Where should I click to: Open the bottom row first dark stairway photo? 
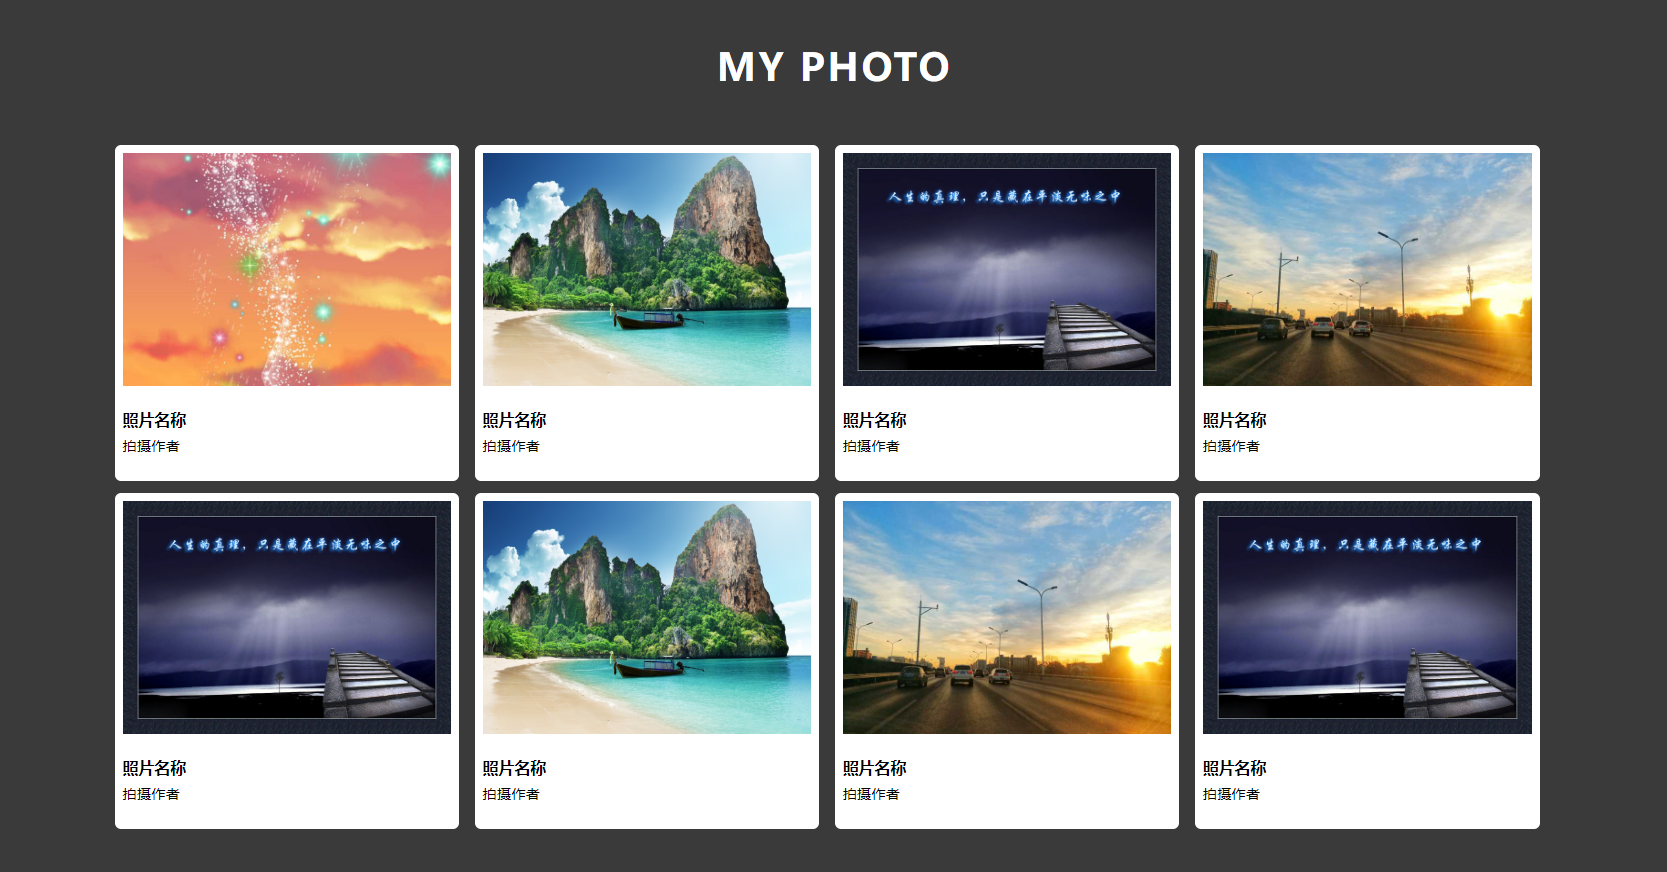[287, 617]
